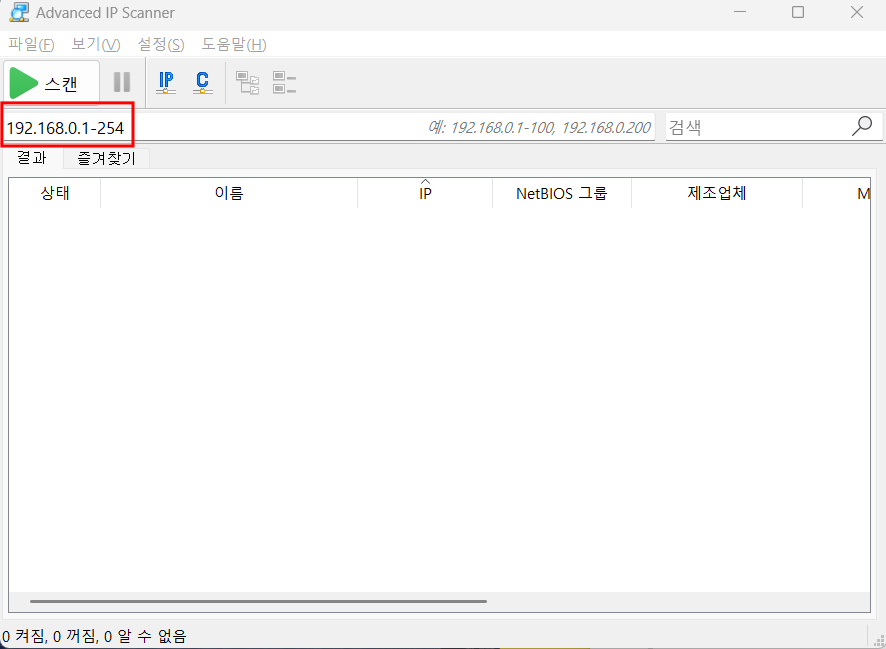This screenshot has width=886, height=649.
Task: Open the 도움말(H) menu
Action: [234, 45]
